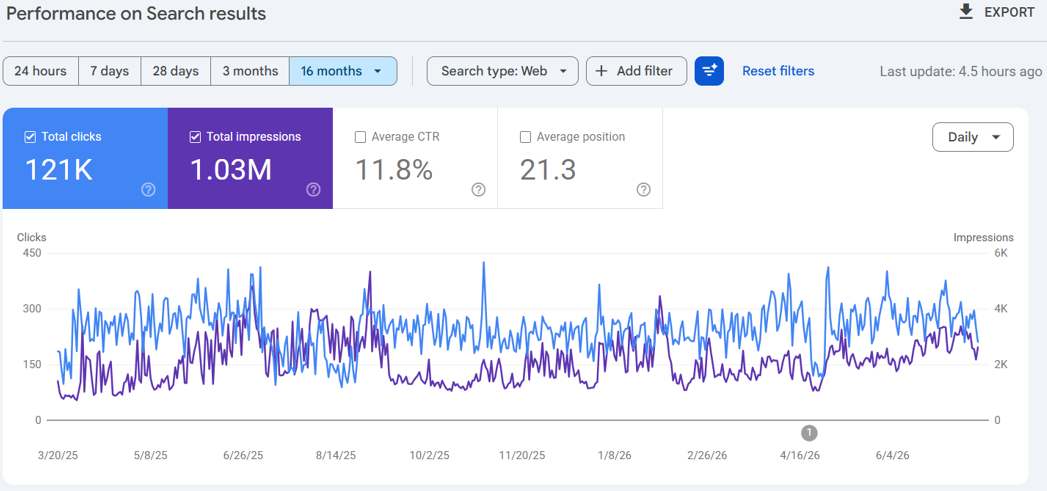Click the 4/16/26 date axis label
This screenshot has width=1047, height=491.
click(x=800, y=456)
